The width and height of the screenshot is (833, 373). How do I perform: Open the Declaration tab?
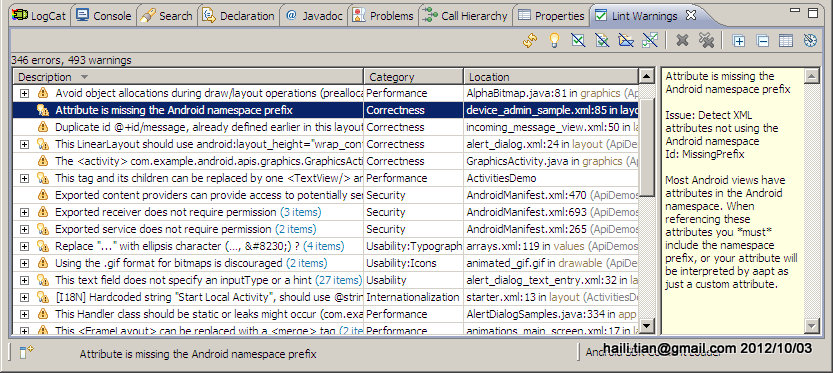tap(239, 16)
